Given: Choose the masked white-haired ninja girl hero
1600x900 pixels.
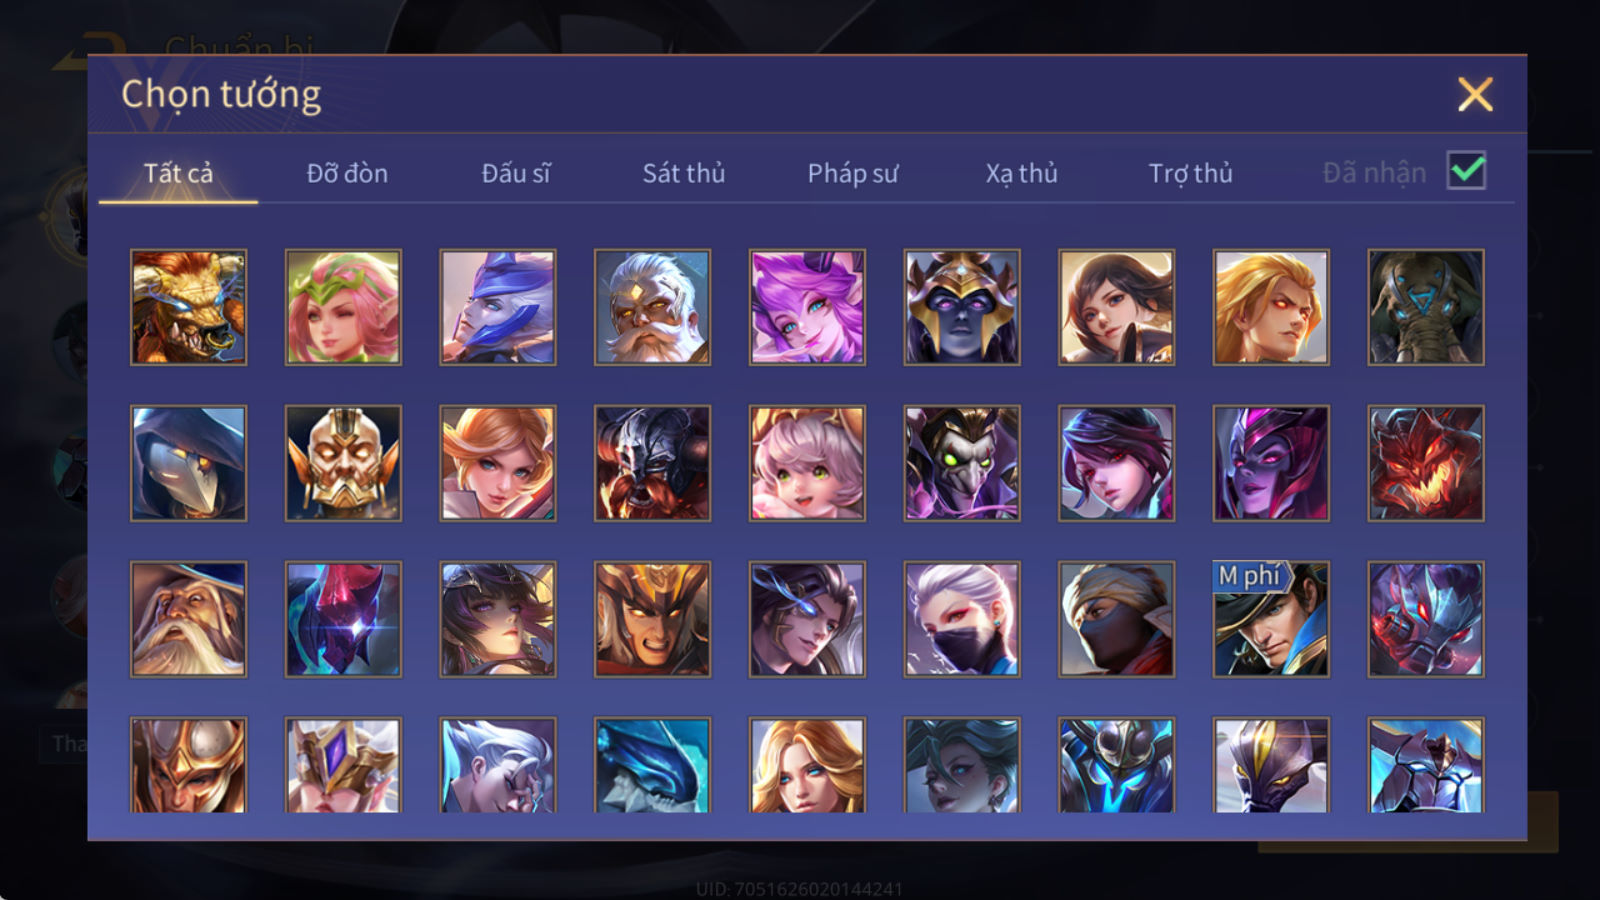Looking at the screenshot, I should pyautogui.click(x=962, y=619).
